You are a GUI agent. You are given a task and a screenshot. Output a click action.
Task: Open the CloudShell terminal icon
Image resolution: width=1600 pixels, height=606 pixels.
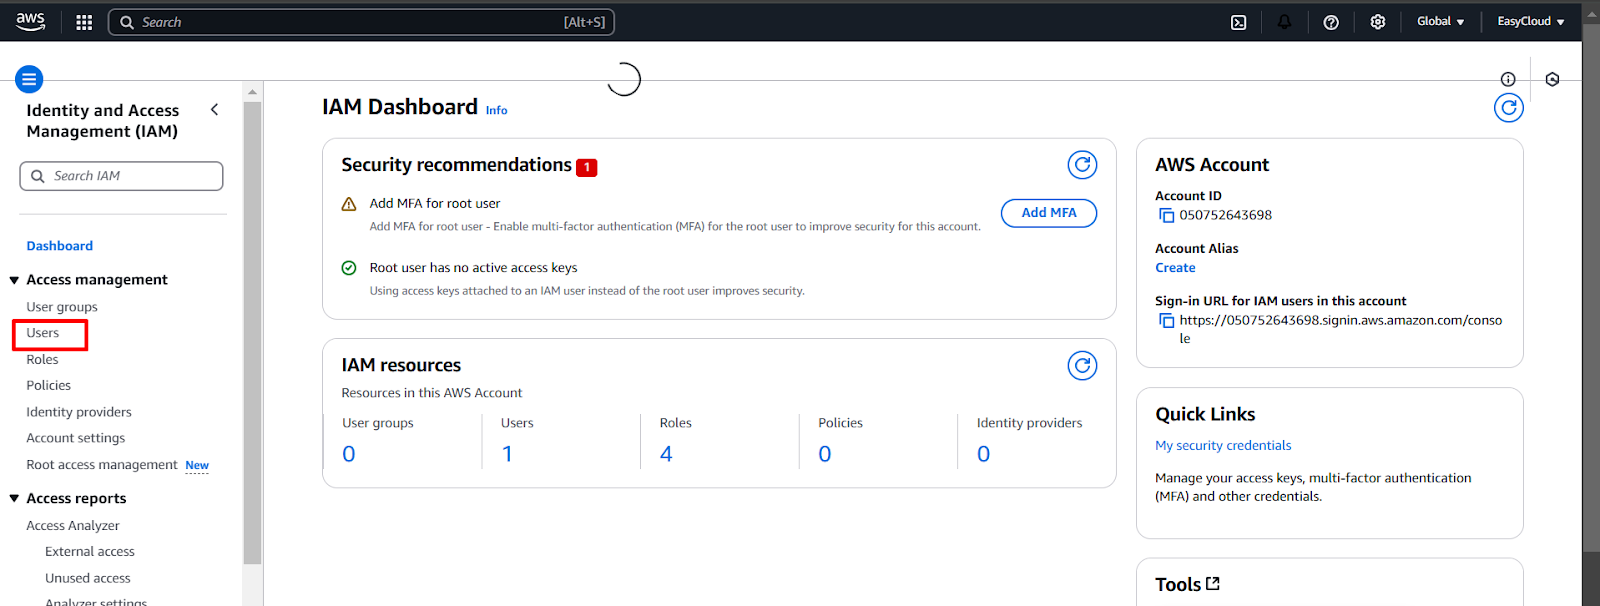[x=1238, y=22]
